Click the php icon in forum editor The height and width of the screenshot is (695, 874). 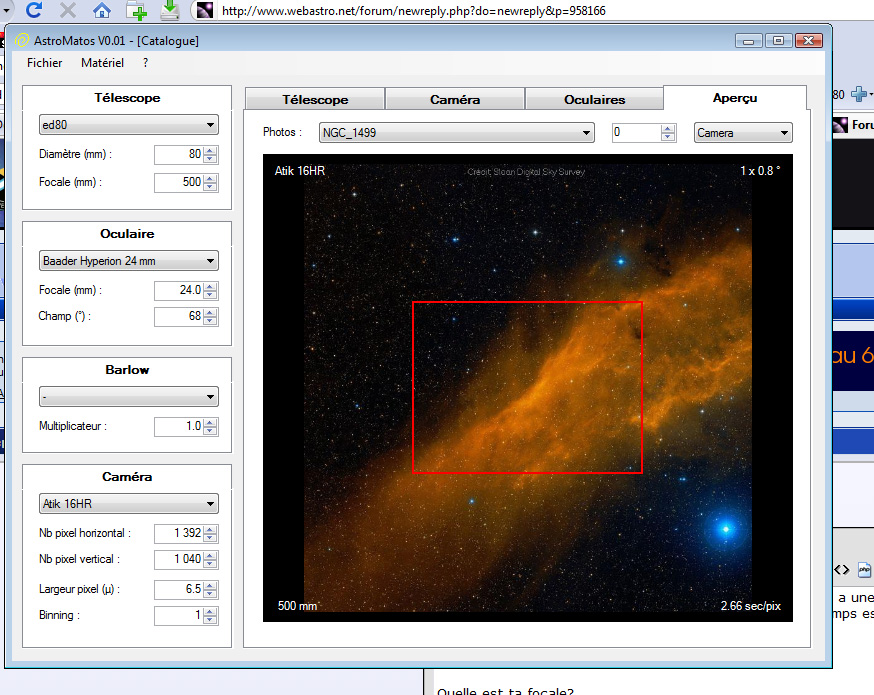864,570
